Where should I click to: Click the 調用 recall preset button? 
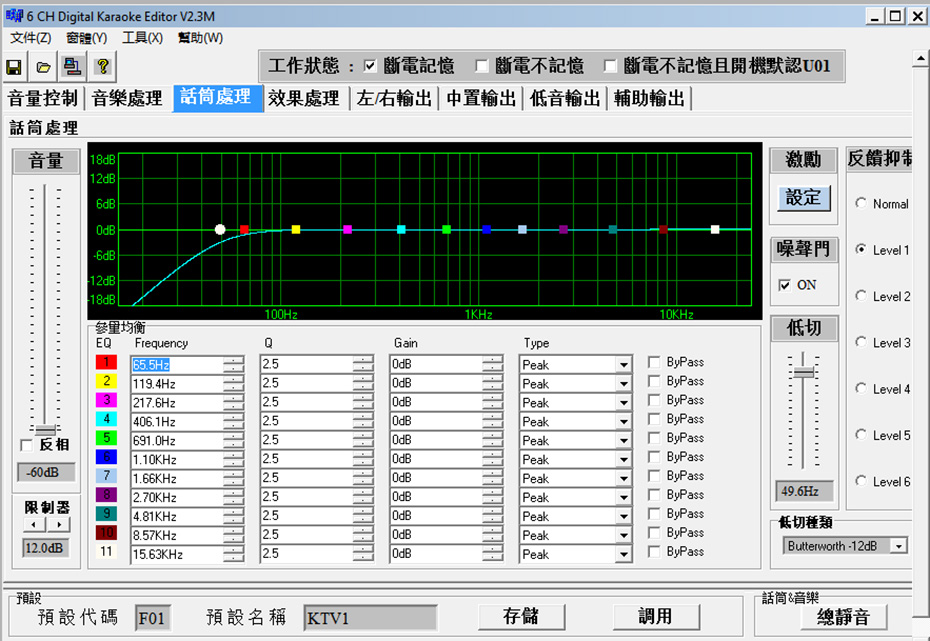click(x=656, y=617)
